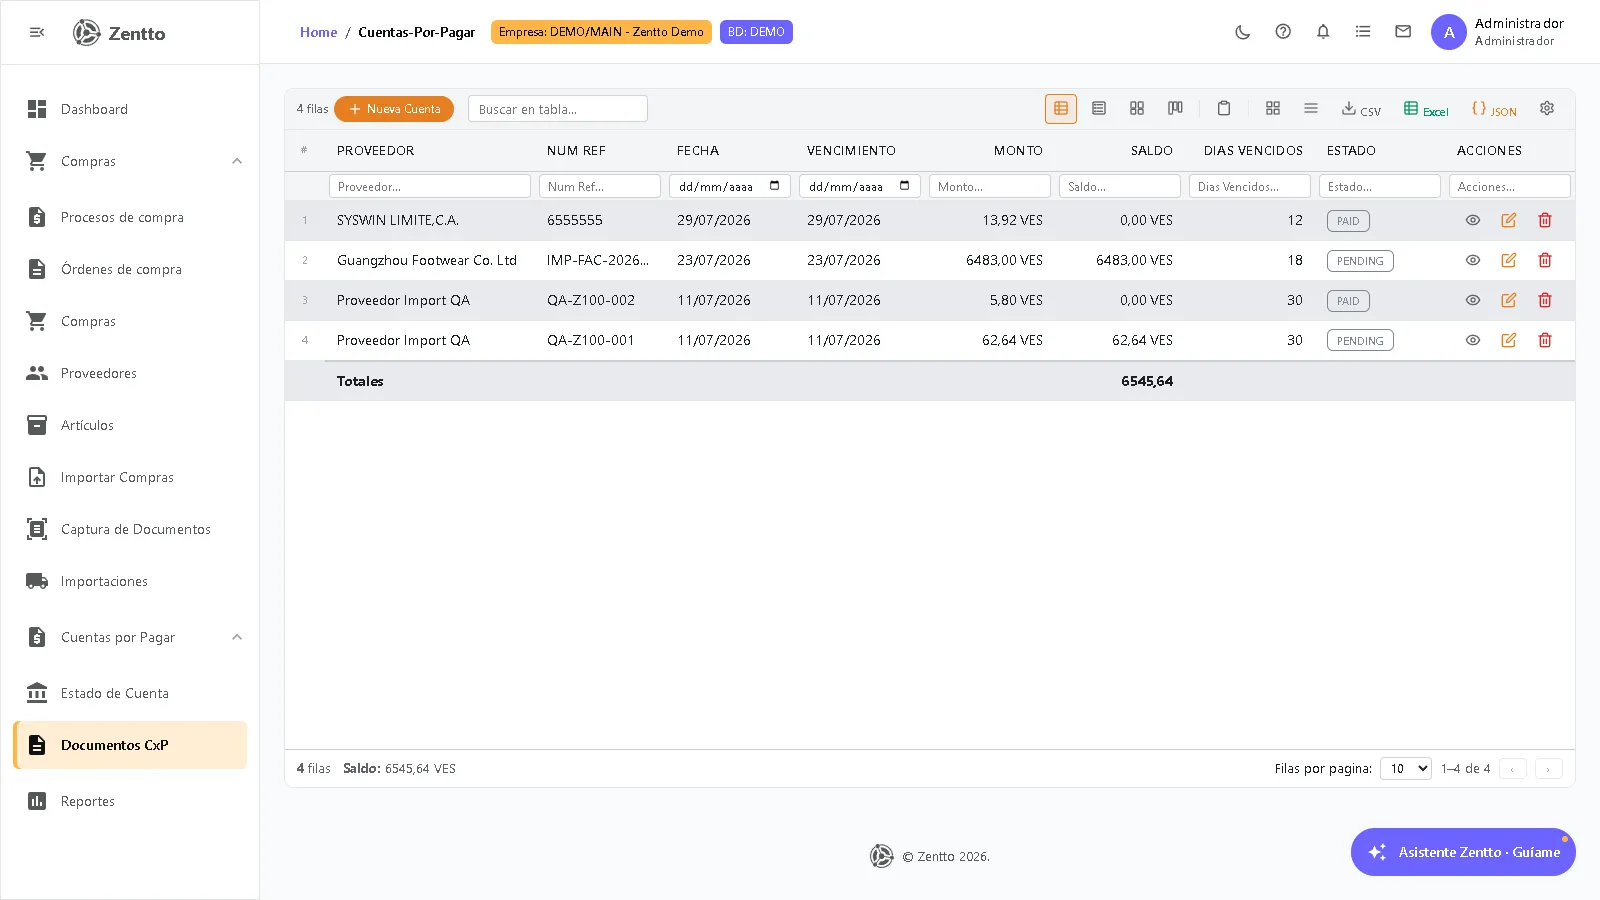Collapse Cuentas por Pagar section chevron
The width and height of the screenshot is (1600, 900).
point(237,637)
